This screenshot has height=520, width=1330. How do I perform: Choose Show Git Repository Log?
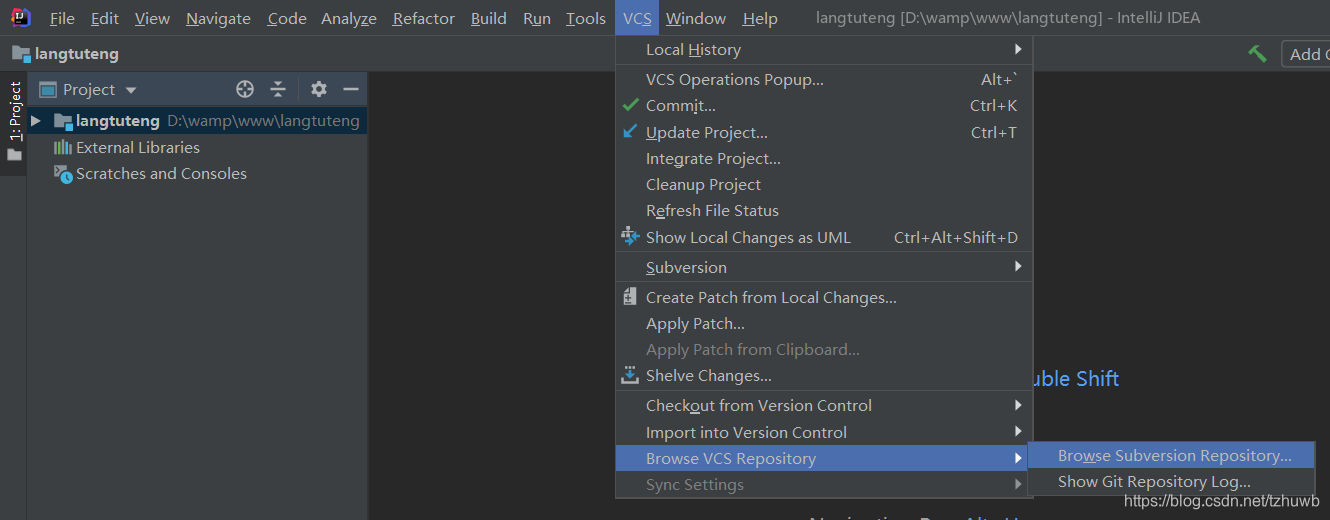(x=1154, y=481)
